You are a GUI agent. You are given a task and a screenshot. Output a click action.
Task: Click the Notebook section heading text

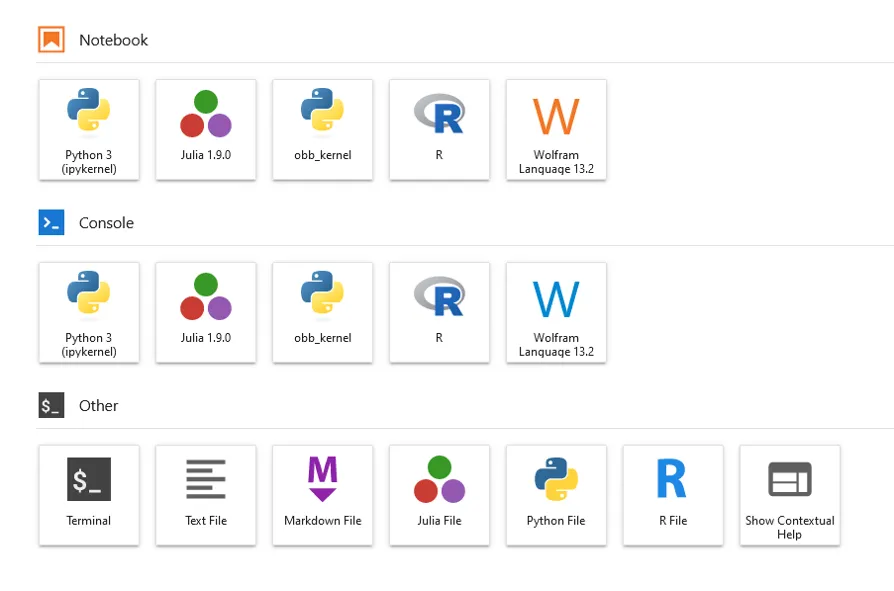(x=113, y=40)
